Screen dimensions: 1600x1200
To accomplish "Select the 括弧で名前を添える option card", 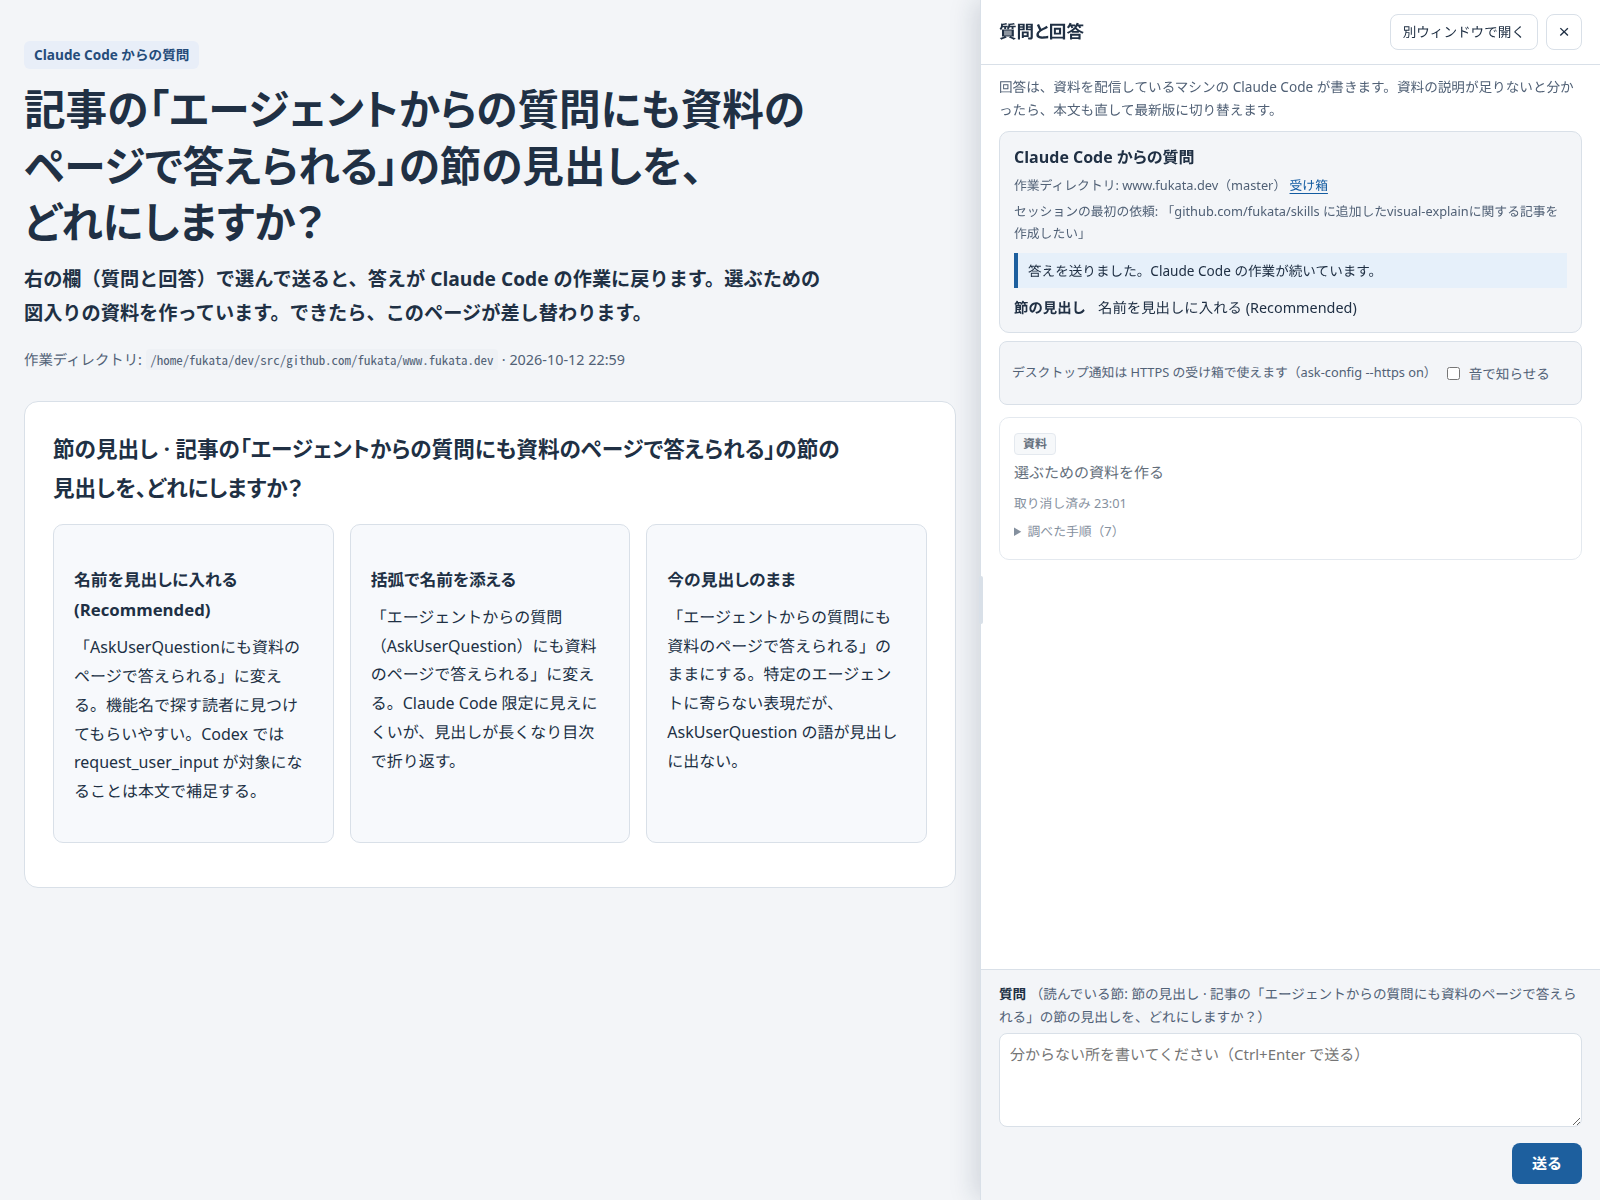I will 490,683.
